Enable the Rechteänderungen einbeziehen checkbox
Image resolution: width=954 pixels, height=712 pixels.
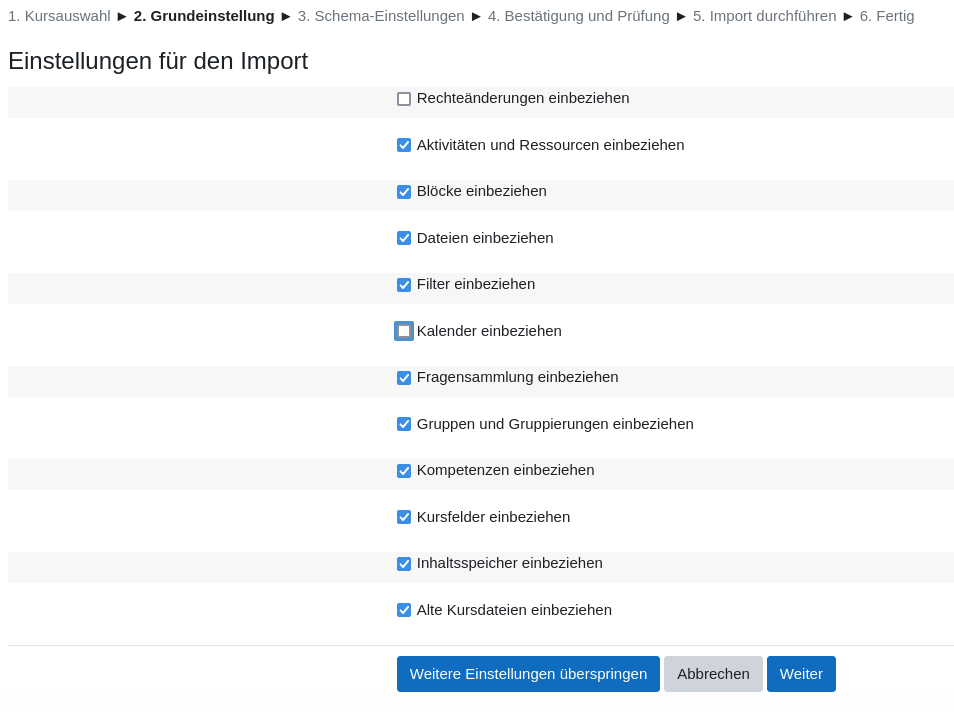(x=404, y=99)
